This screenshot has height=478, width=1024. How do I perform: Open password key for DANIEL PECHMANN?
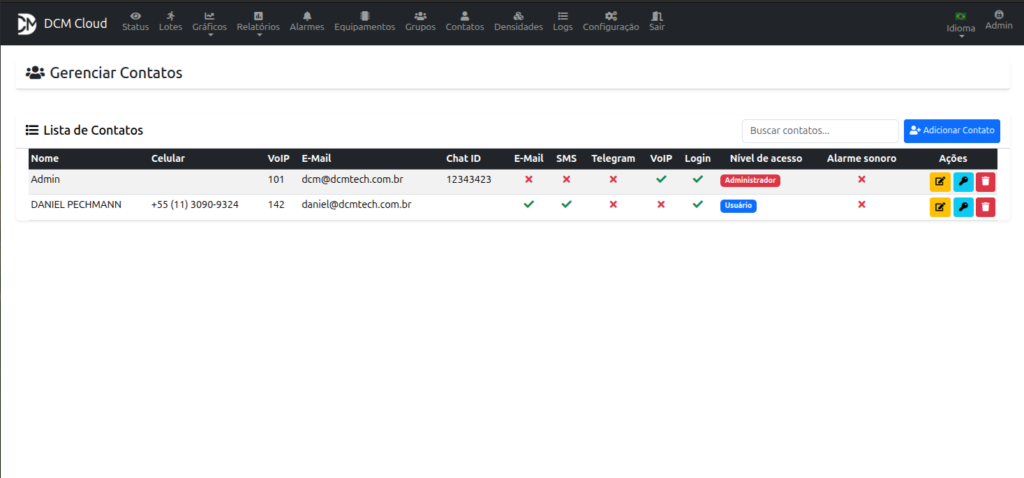pos(963,207)
